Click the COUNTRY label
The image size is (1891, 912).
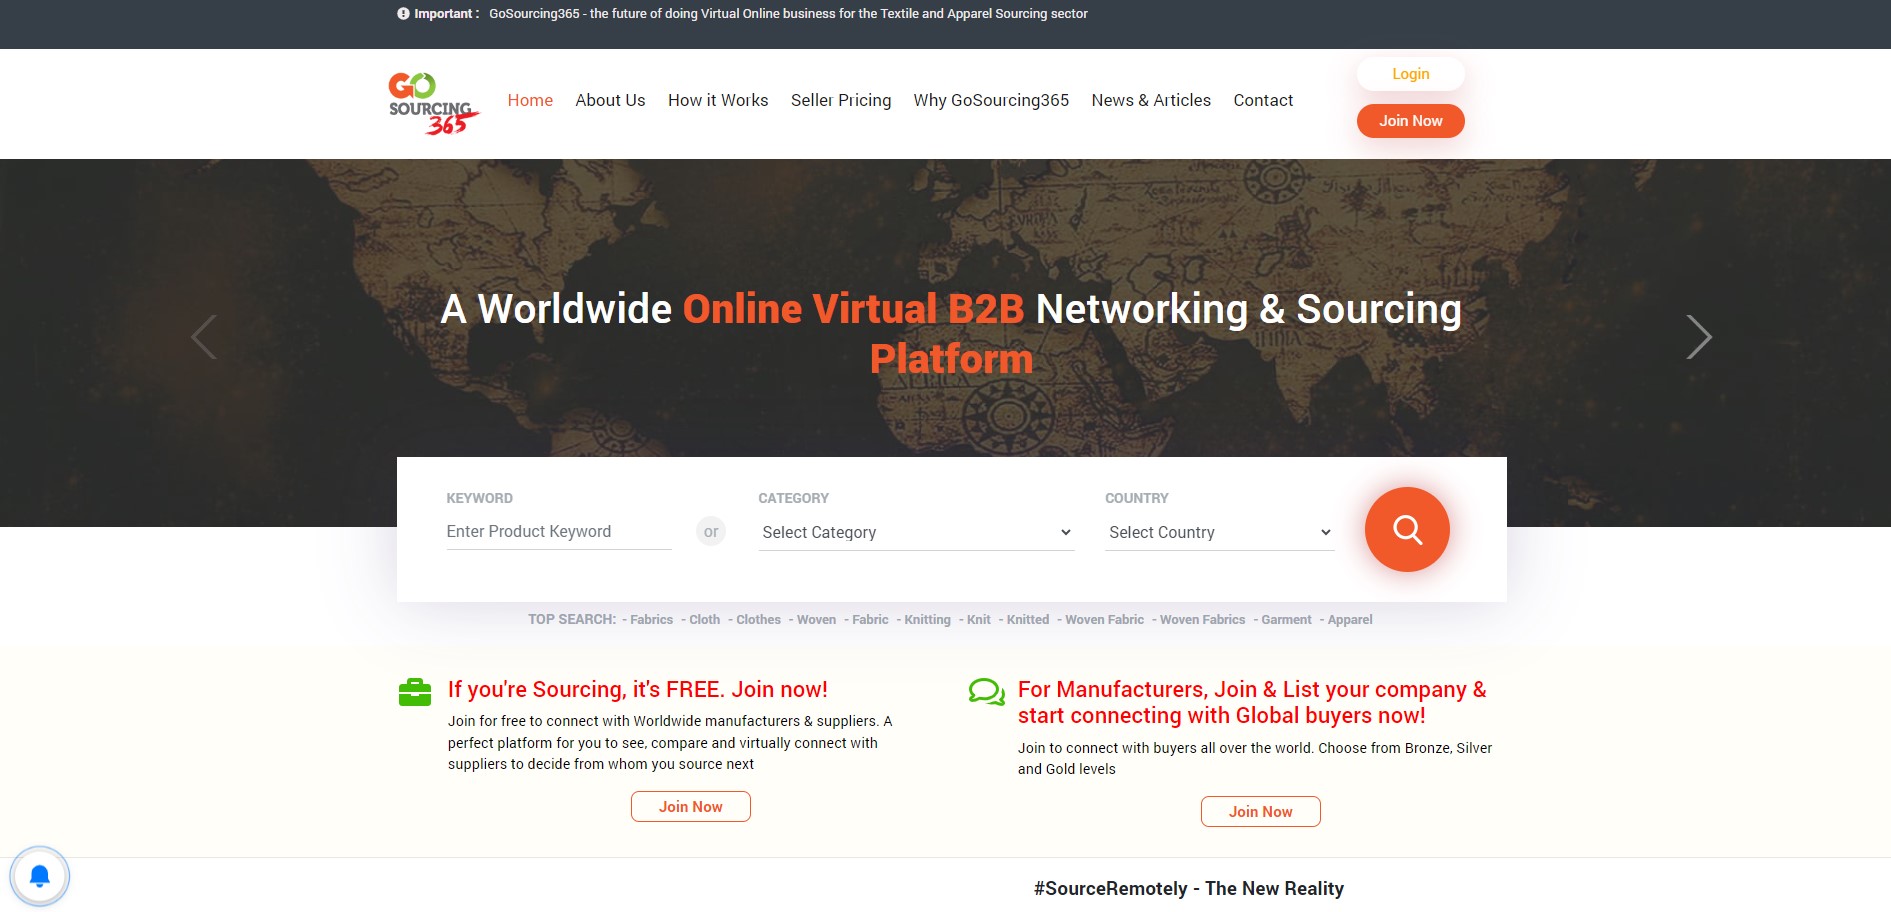pos(1137,498)
